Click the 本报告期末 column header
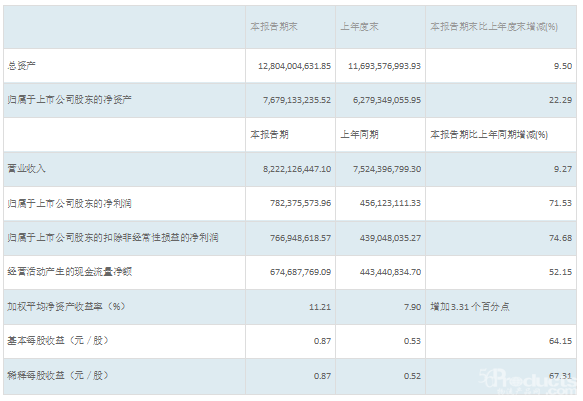 274,27
